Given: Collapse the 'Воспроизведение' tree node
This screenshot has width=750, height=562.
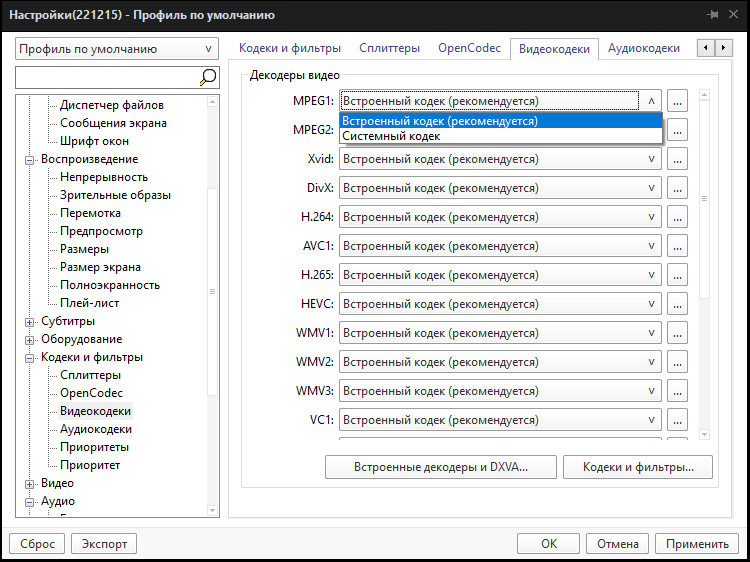Looking at the screenshot, I should [30, 159].
